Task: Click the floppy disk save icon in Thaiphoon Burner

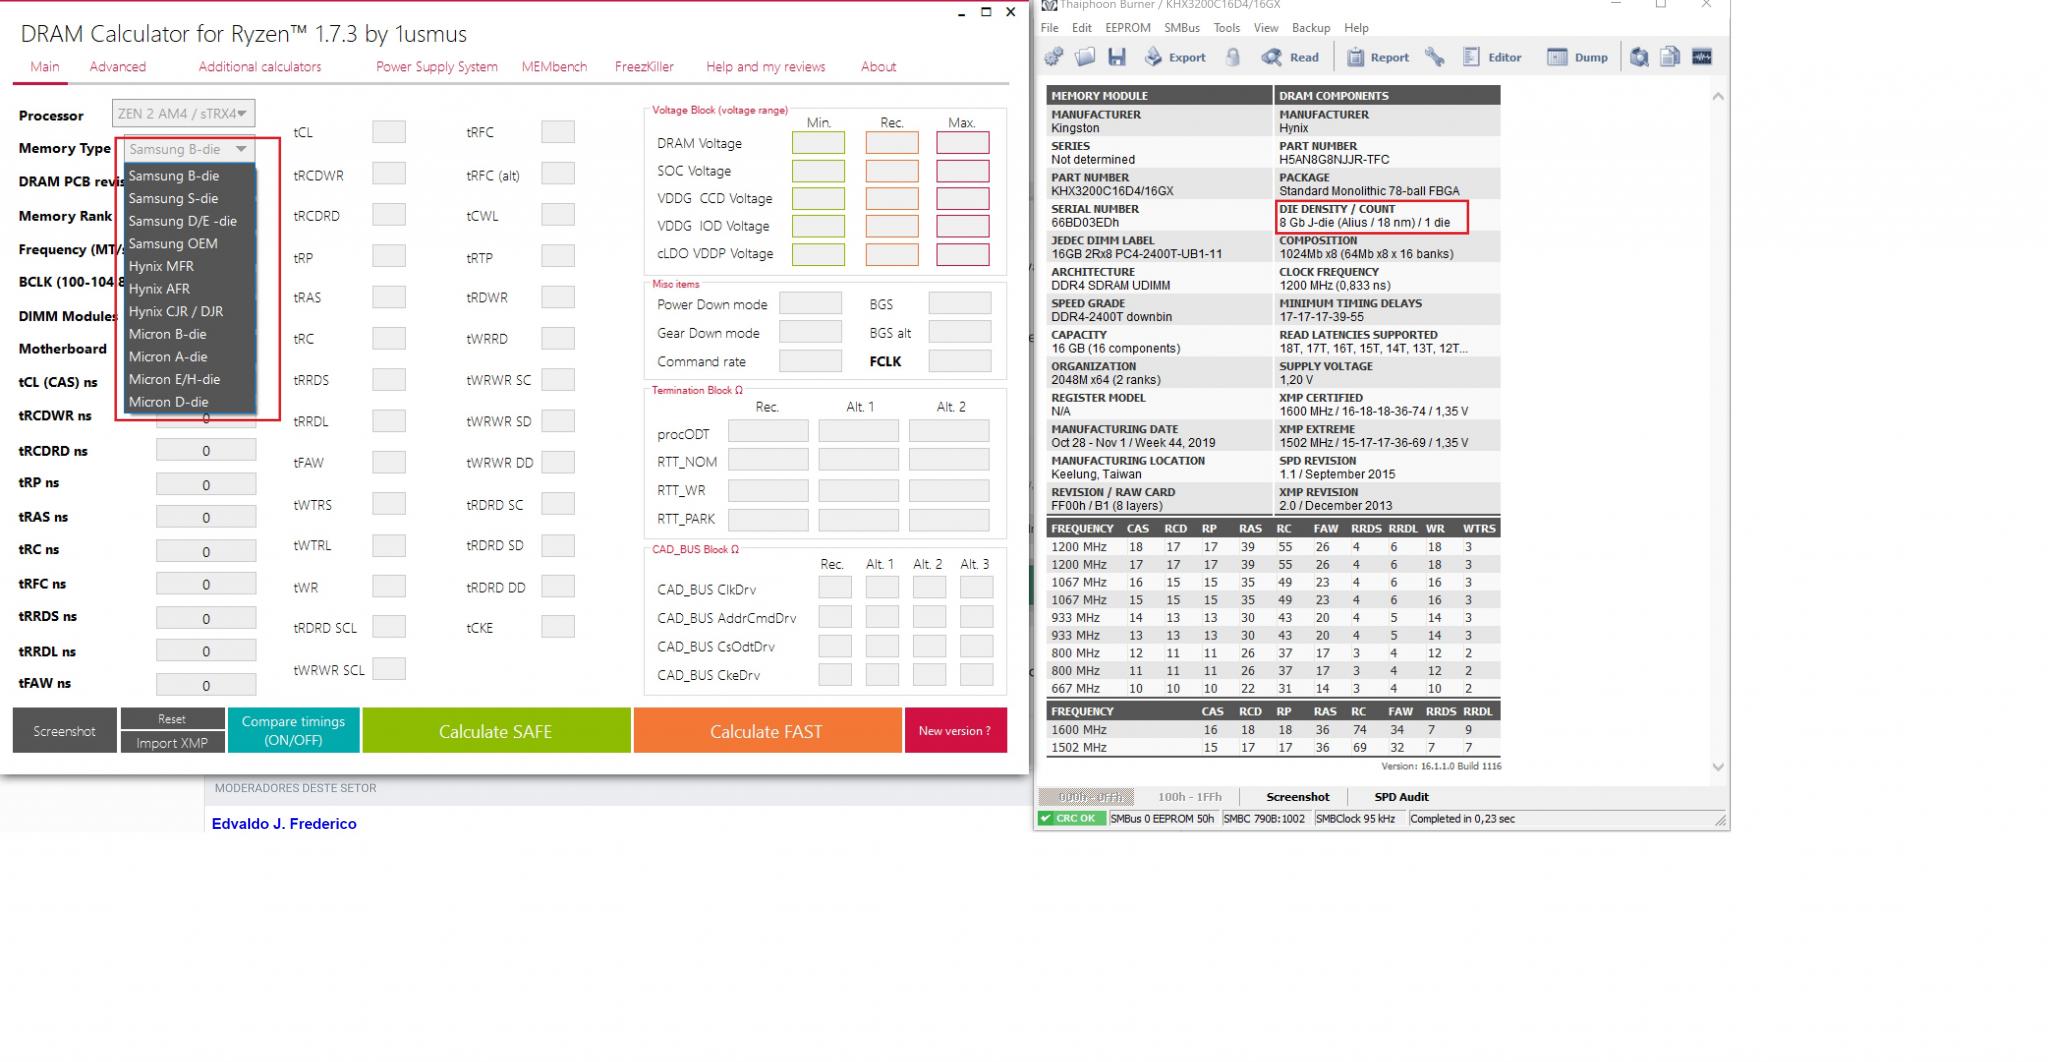Action: pyautogui.click(x=1117, y=57)
